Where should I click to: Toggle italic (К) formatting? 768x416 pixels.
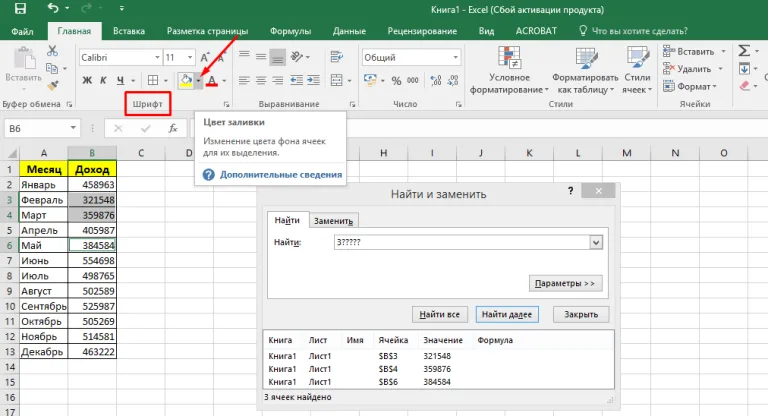point(103,80)
